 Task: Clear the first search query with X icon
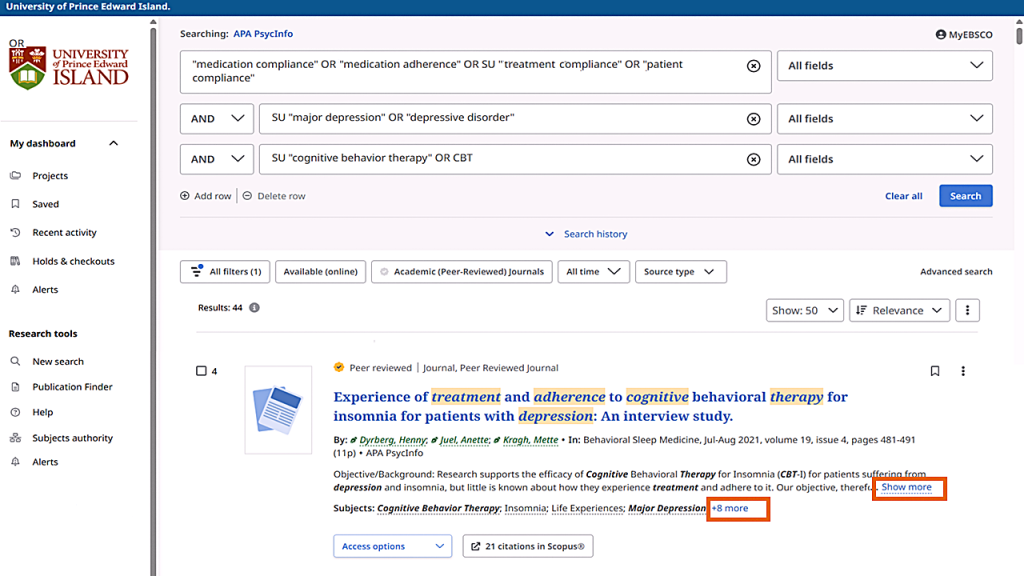753,66
